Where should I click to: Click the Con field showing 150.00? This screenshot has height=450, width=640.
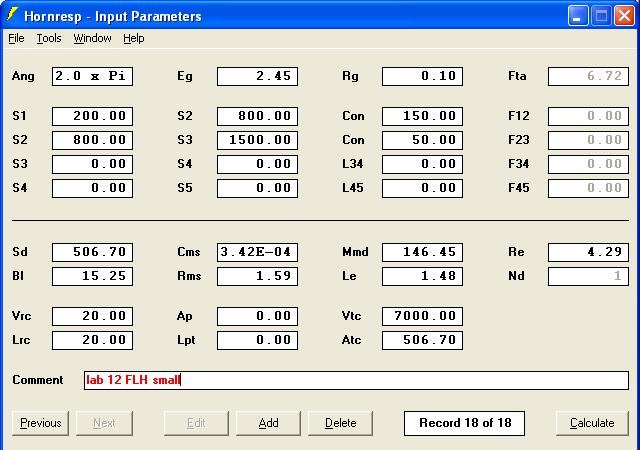tap(422, 116)
